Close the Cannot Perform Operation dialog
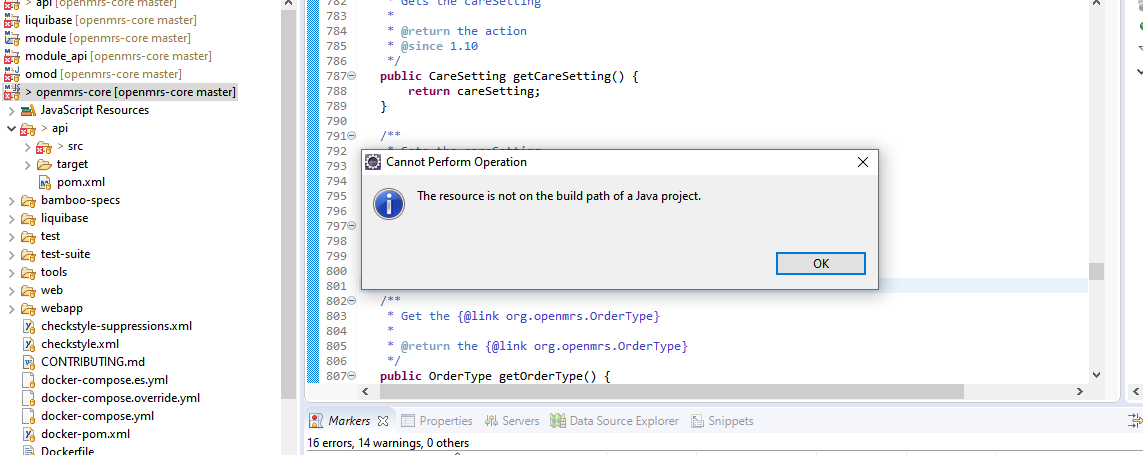 [862, 162]
